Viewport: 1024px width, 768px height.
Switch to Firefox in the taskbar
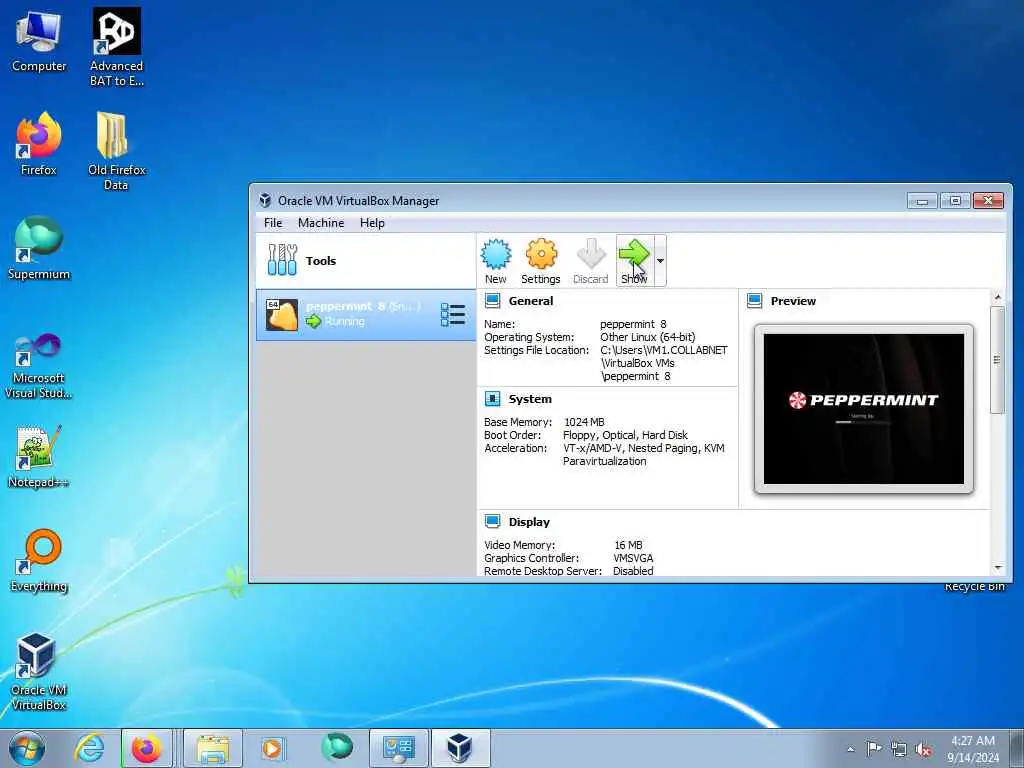click(x=146, y=748)
